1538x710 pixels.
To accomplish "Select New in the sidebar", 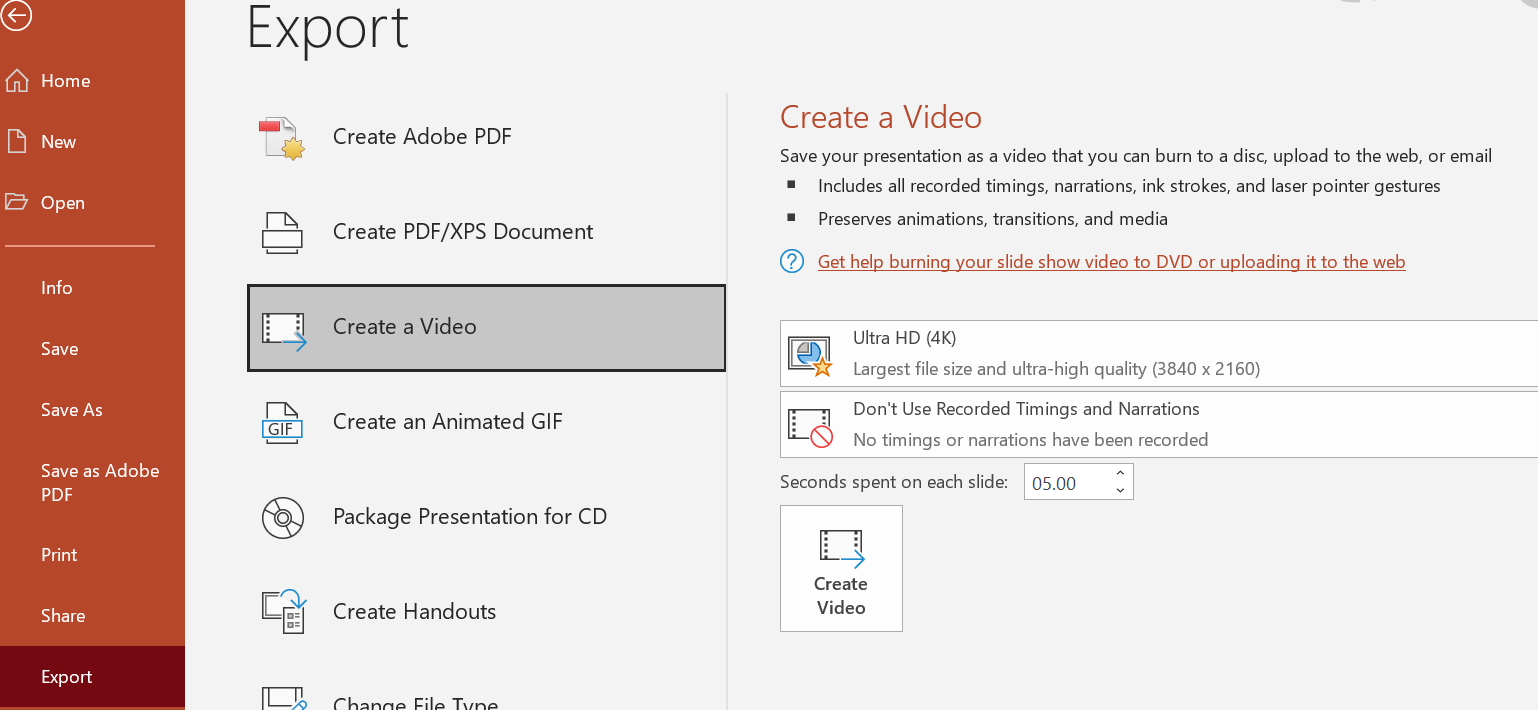I will tap(92, 142).
